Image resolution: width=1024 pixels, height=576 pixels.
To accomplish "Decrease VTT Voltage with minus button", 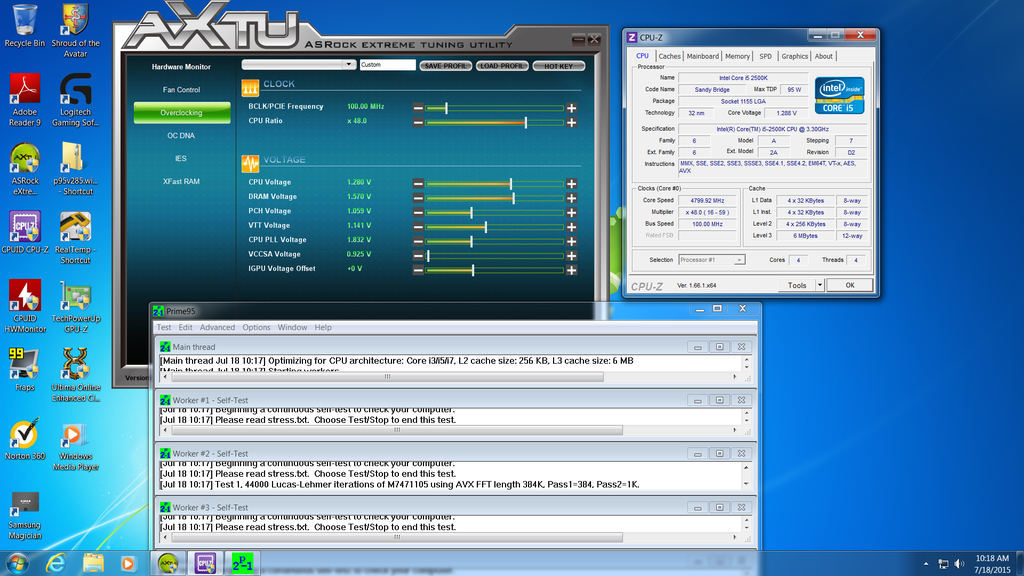I will coord(418,227).
